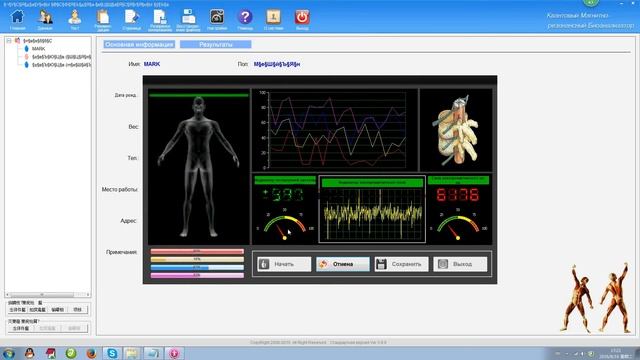Open the QQ penguin taskbar icon
This screenshot has width=640, height=360.
[29, 353]
